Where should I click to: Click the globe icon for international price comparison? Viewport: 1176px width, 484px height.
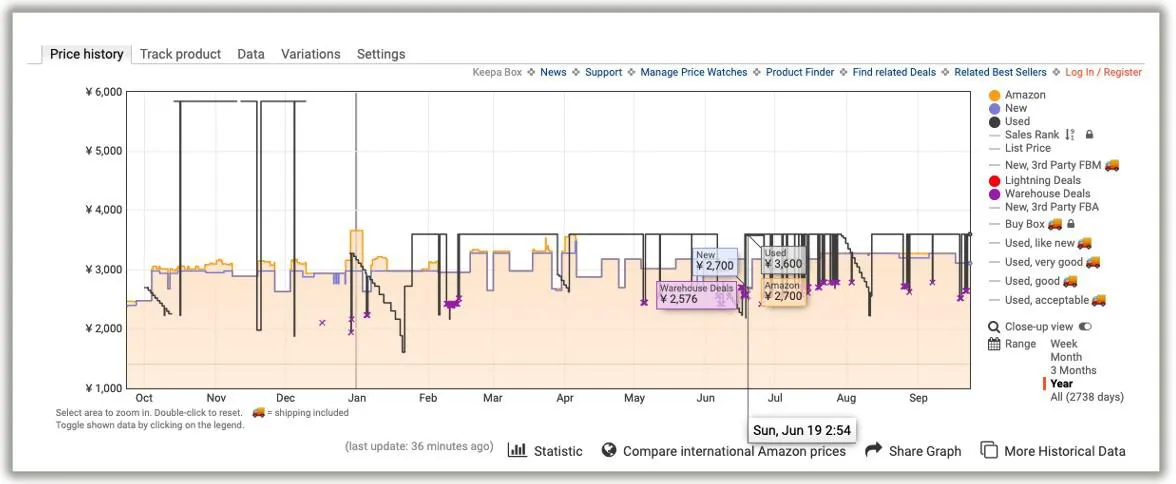(608, 450)
